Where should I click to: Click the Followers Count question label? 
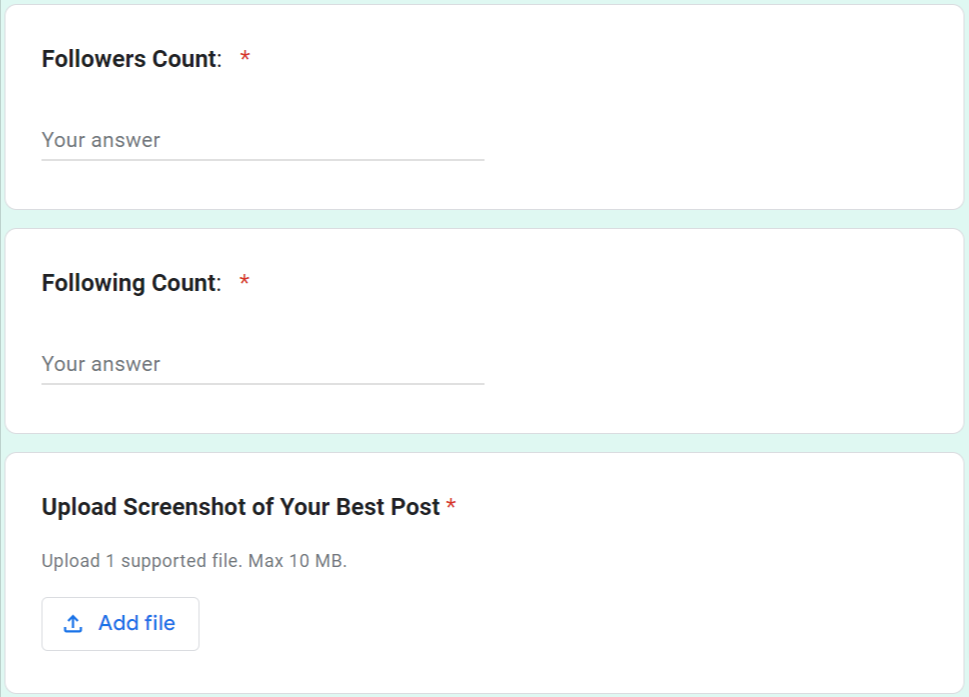tap(130, 59)
